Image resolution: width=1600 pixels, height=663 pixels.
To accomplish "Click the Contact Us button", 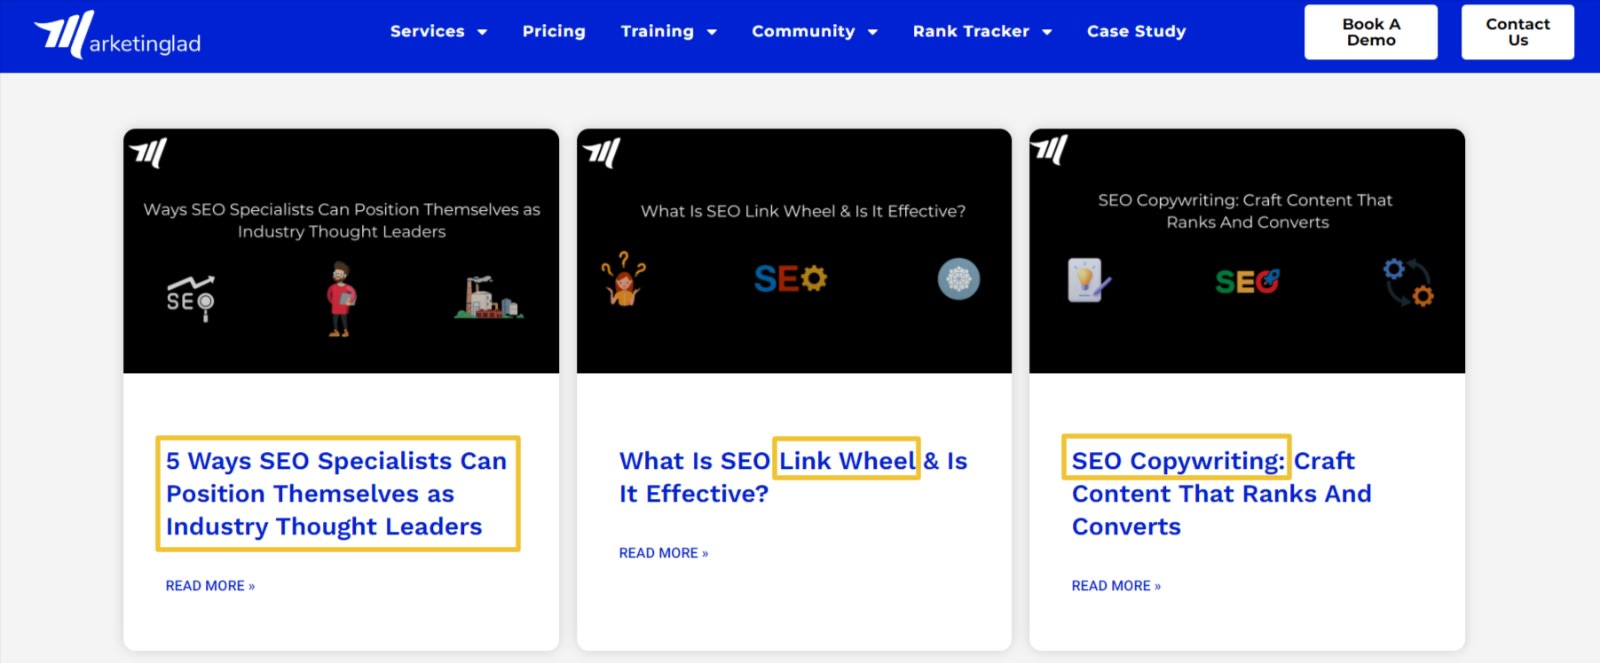I will (1518, 32).
